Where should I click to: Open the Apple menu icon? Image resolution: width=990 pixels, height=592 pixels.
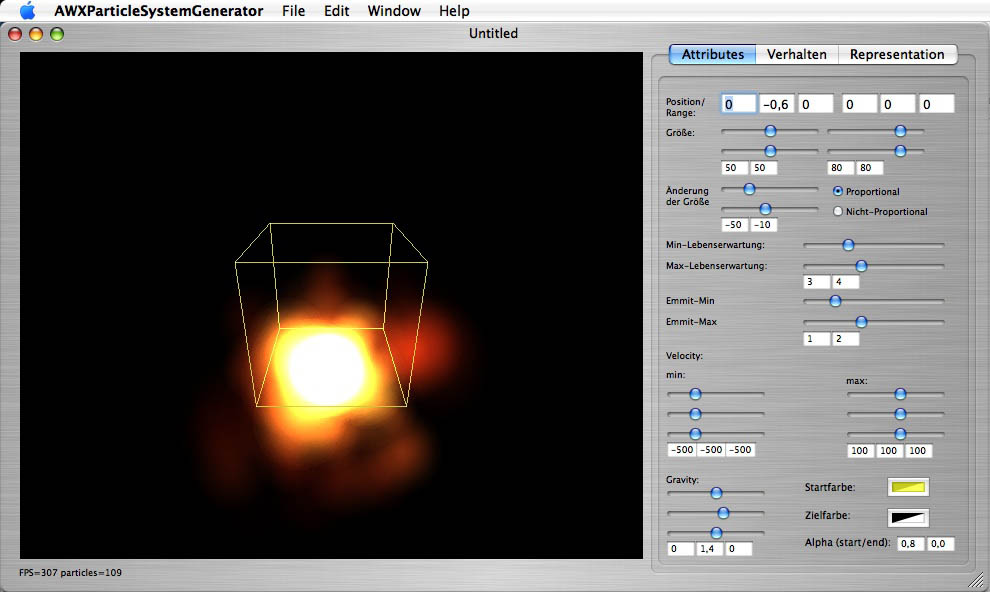point(27,12)
